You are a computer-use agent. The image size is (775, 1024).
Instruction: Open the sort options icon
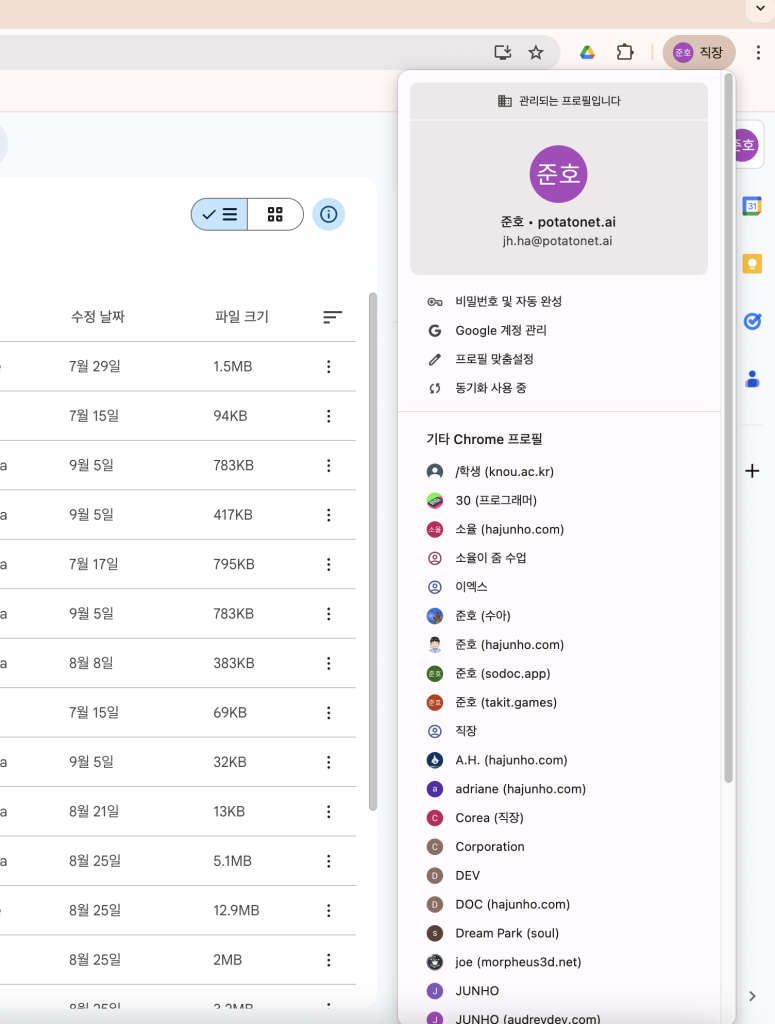332,317
